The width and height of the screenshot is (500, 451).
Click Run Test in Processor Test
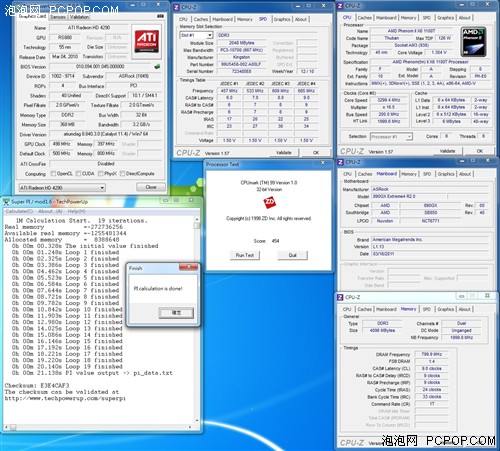pos(245,255)
